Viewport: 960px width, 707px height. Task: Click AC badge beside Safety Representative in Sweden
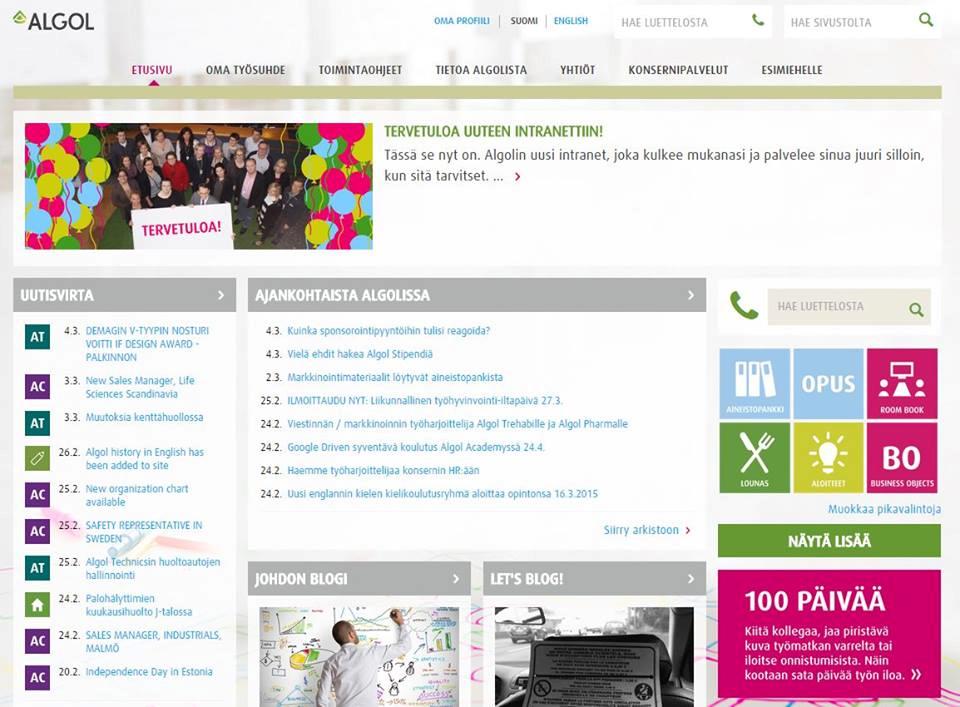(37, 531)
